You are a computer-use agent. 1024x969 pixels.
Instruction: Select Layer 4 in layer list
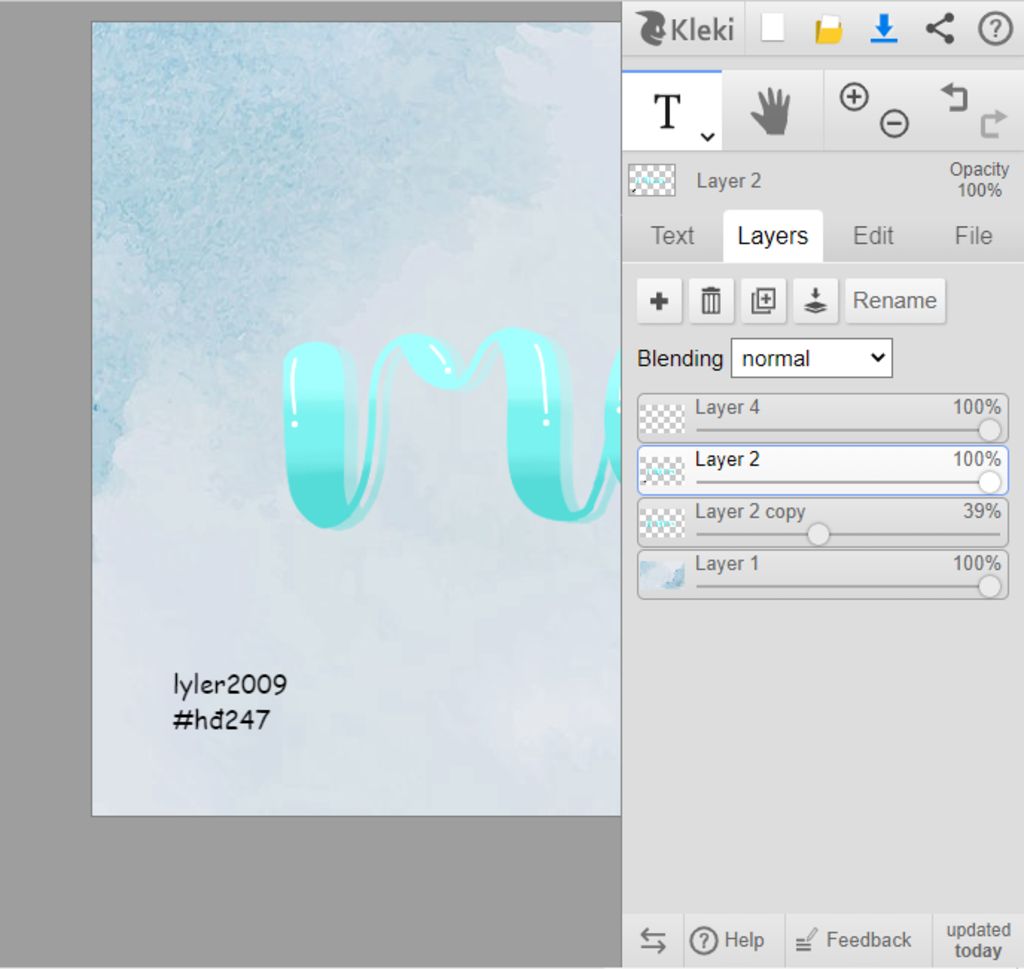[x=823, y=418]
